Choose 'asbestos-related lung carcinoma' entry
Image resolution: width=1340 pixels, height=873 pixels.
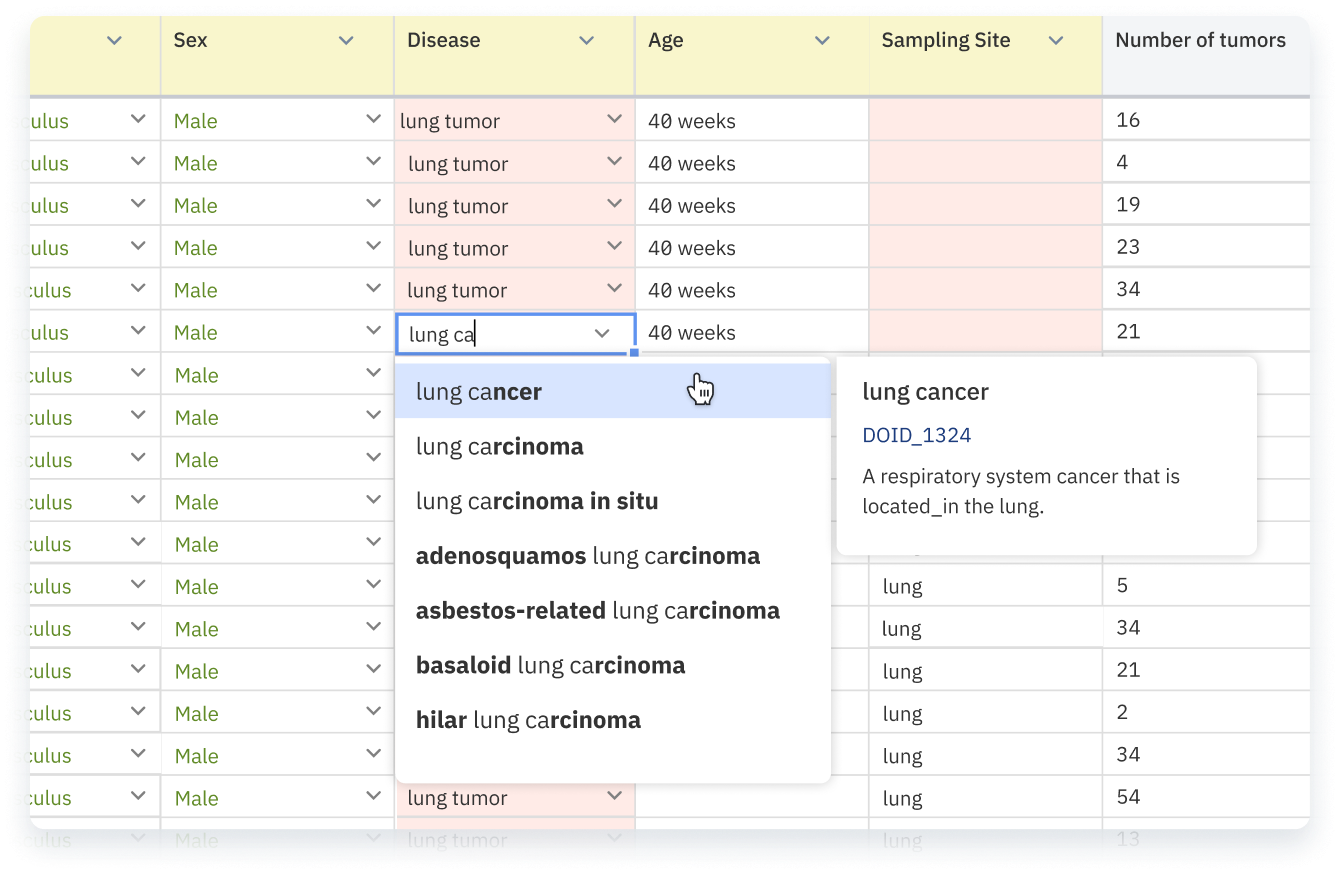point(598,611)
